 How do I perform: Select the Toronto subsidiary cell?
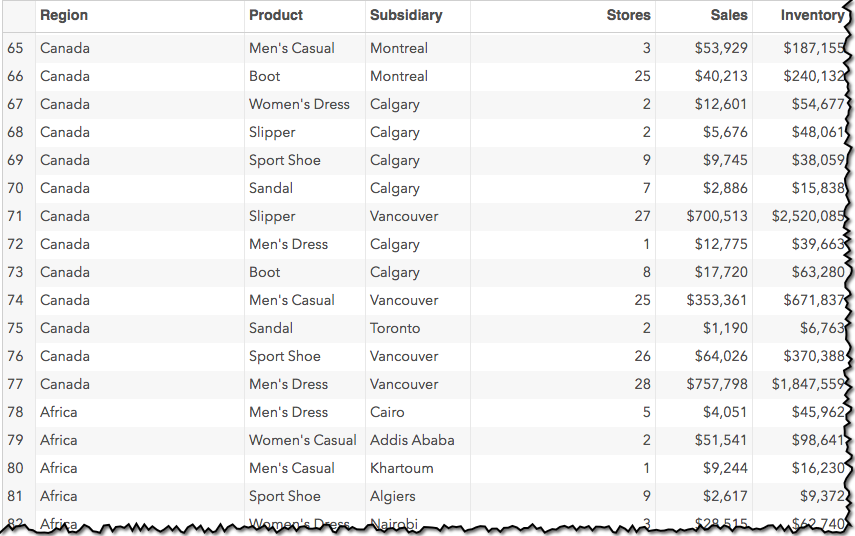(x=395, y=328)
